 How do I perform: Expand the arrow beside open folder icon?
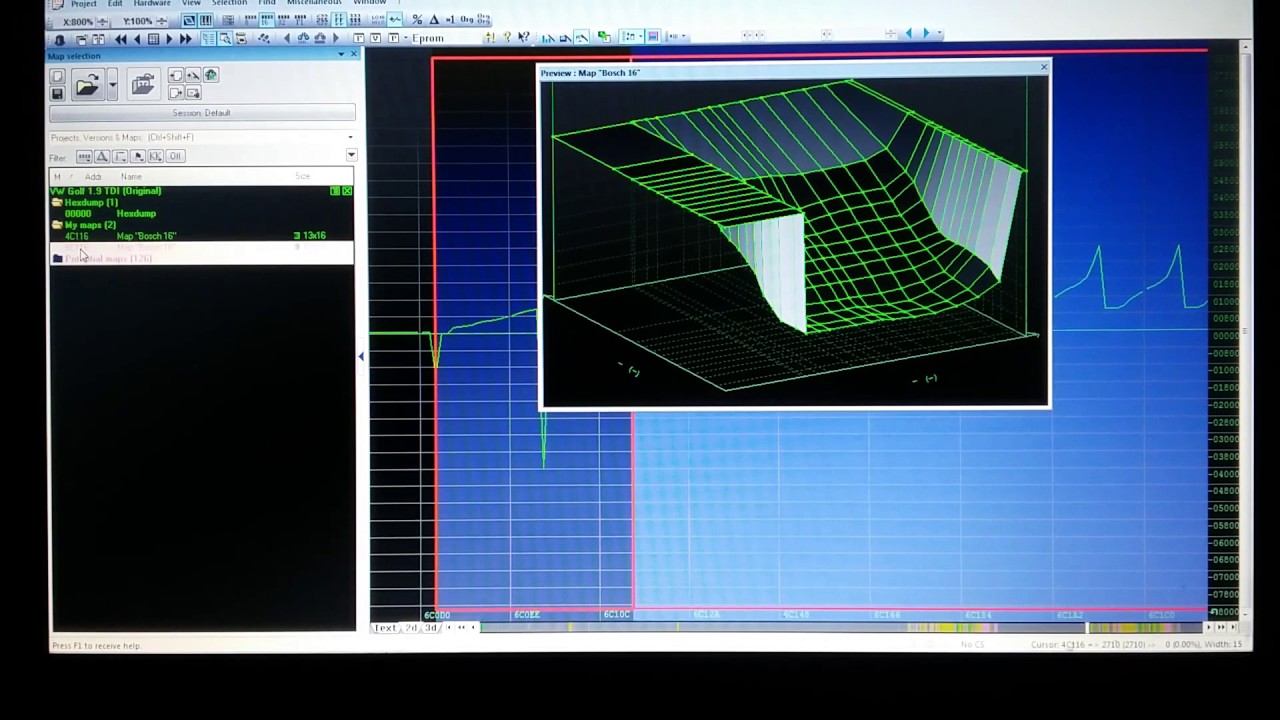pyautogui.click(x=112, y=85)
